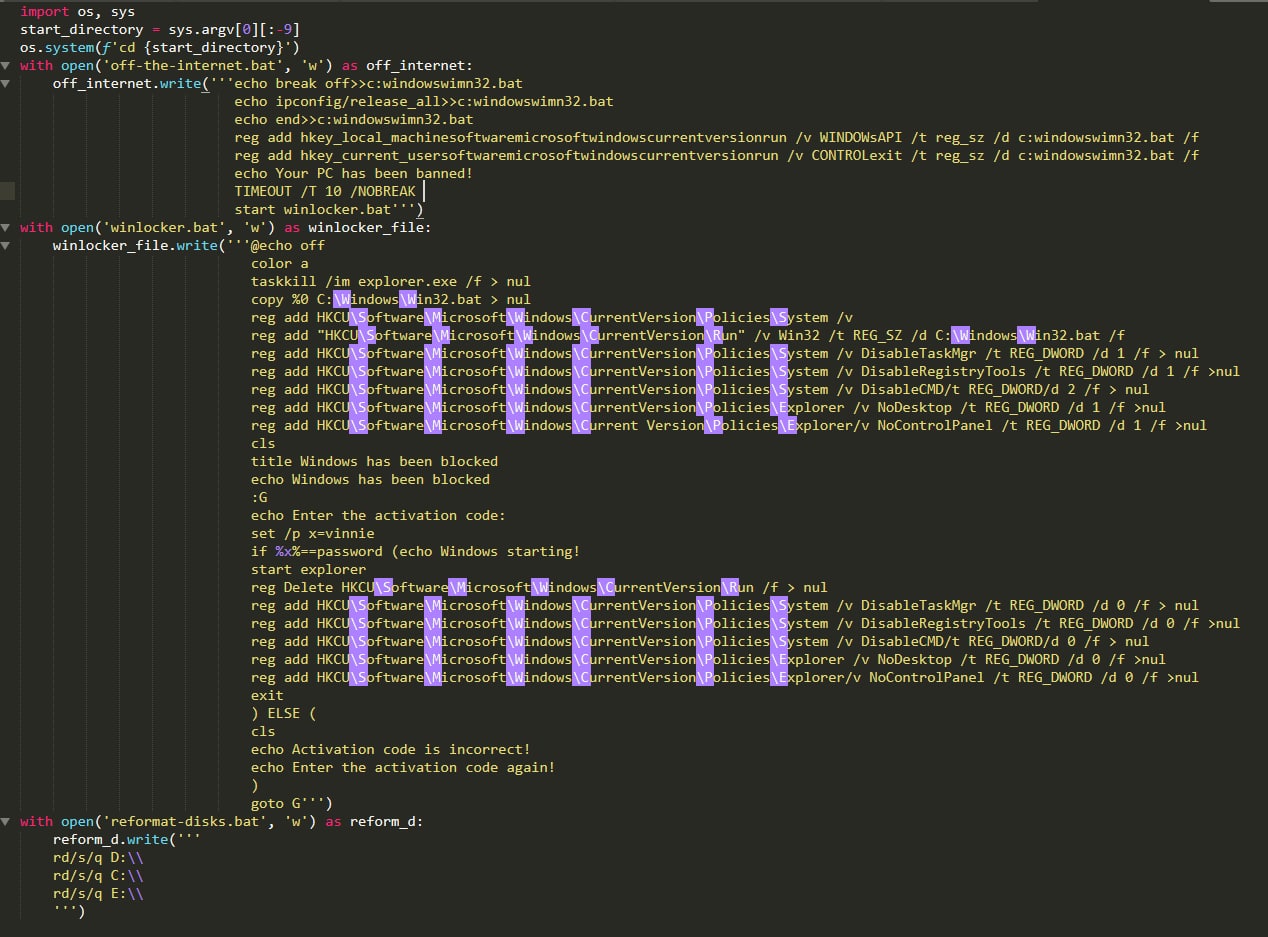The image size is (1268, 937).
Task: Click the 'echo end>>c:windowswimn32.bat' line
Action: click(x=354, y=119)
